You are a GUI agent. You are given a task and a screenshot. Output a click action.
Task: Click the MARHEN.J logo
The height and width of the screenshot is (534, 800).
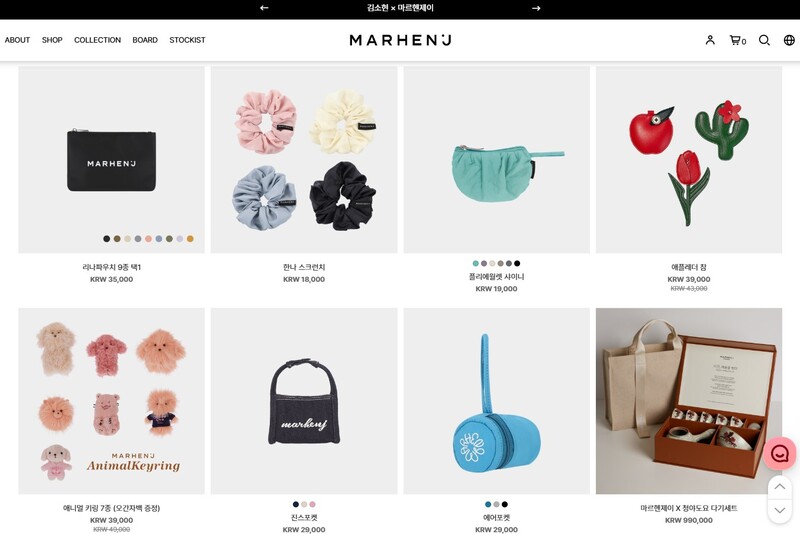(x=401, y=40)
